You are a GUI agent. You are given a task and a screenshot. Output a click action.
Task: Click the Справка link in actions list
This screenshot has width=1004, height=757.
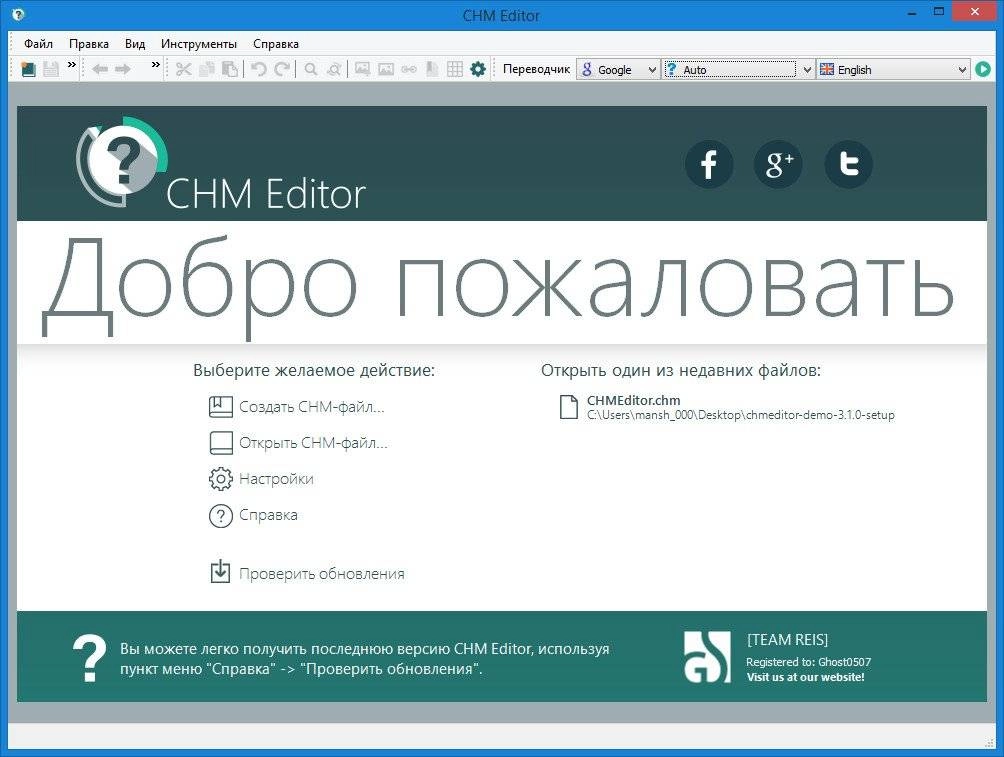pyautogui.click(x=268, y=514)
